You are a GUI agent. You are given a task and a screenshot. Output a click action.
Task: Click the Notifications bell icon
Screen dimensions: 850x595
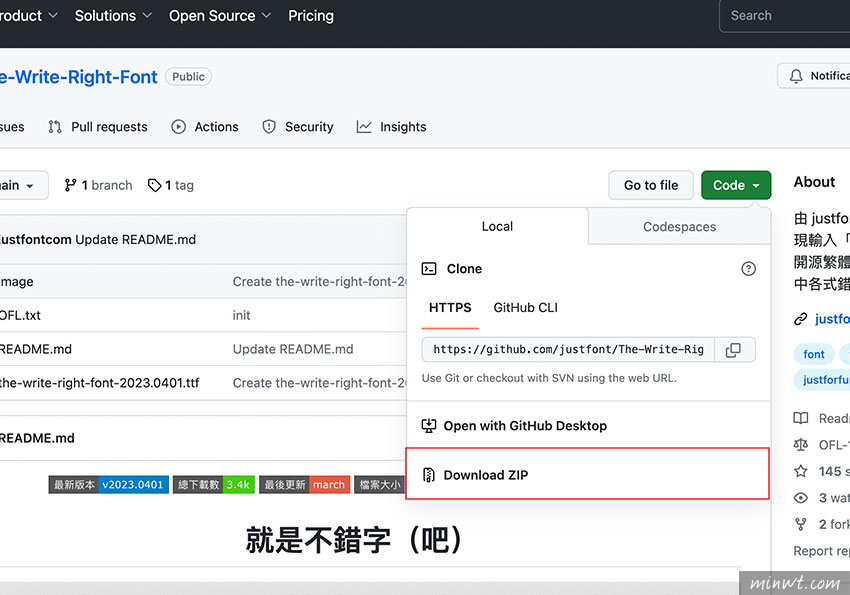click(x=796, y=76)
